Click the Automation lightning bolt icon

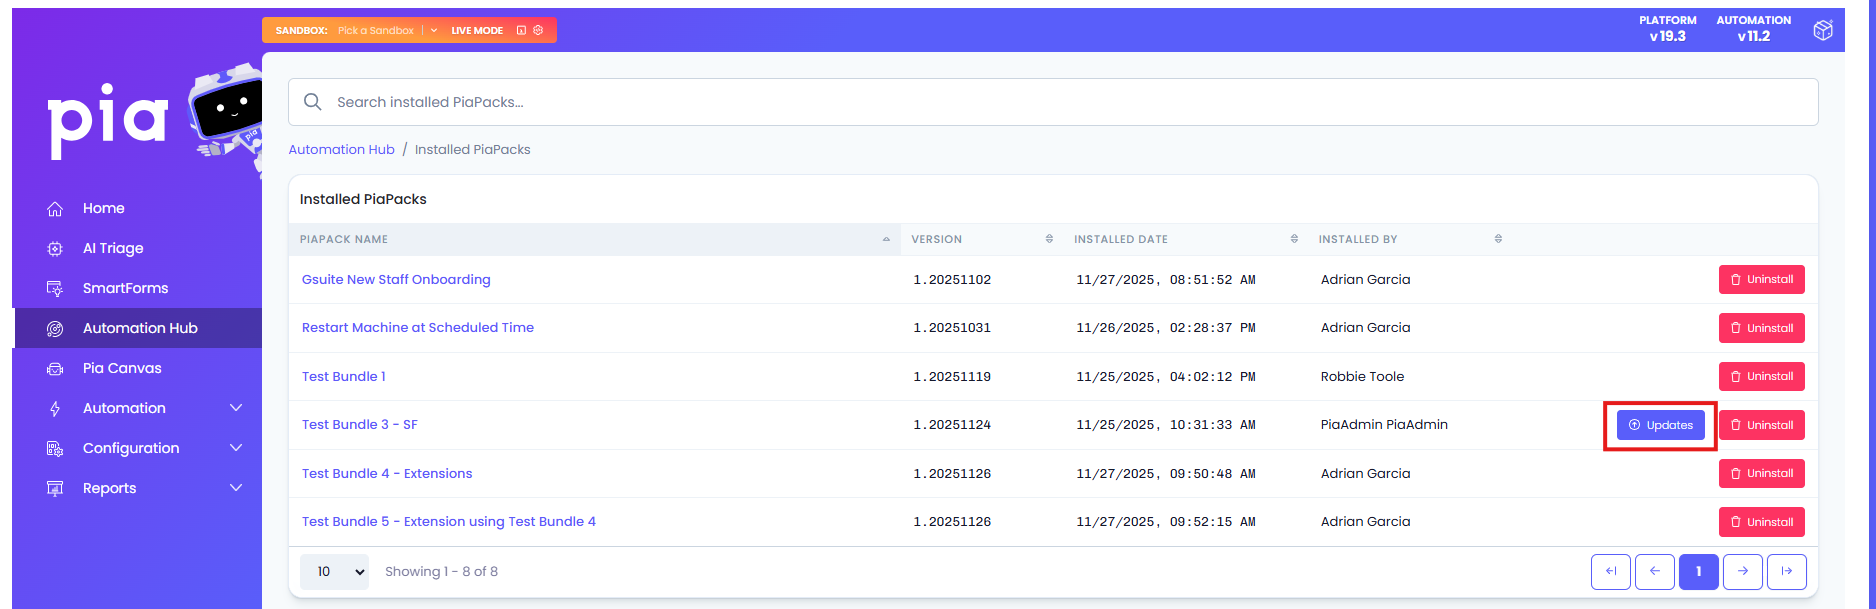(x=55, y=409)
